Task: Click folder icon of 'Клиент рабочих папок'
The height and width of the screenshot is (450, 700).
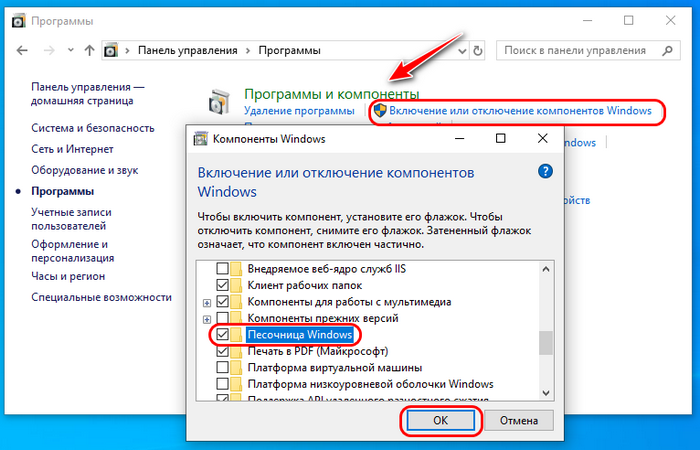Action: 236,285
